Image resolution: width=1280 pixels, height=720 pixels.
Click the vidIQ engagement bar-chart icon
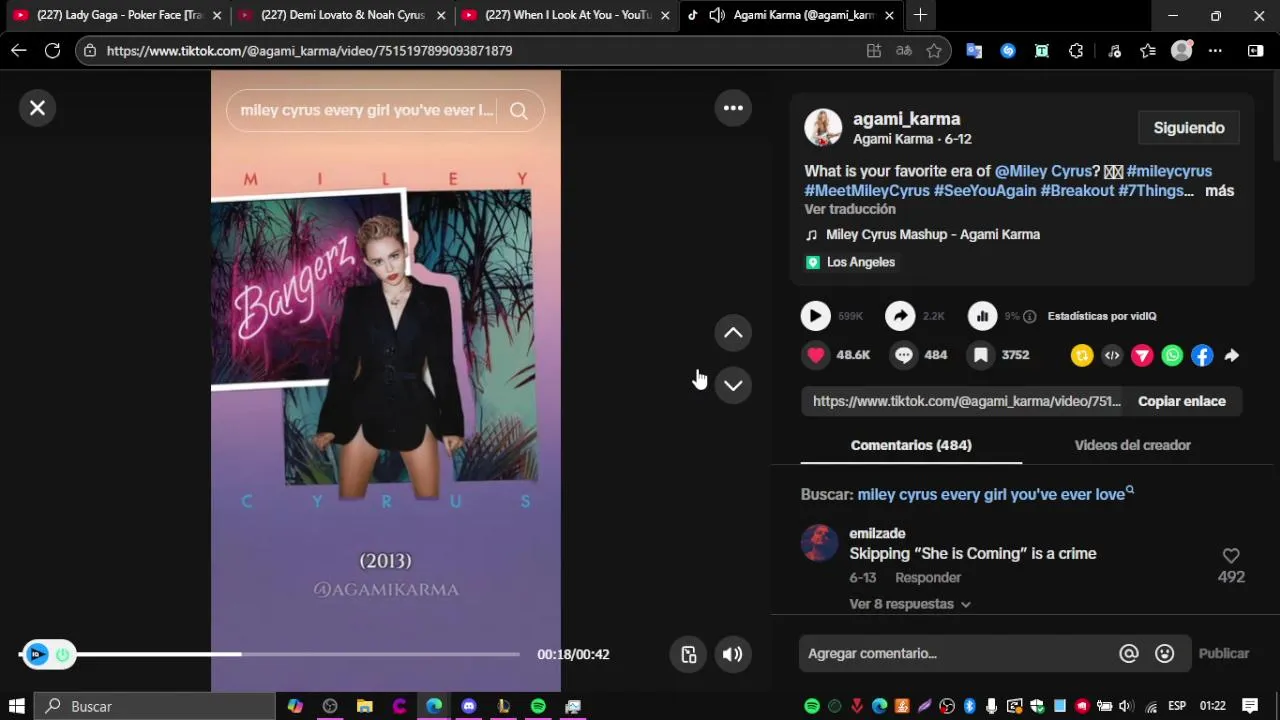point(982,316)
